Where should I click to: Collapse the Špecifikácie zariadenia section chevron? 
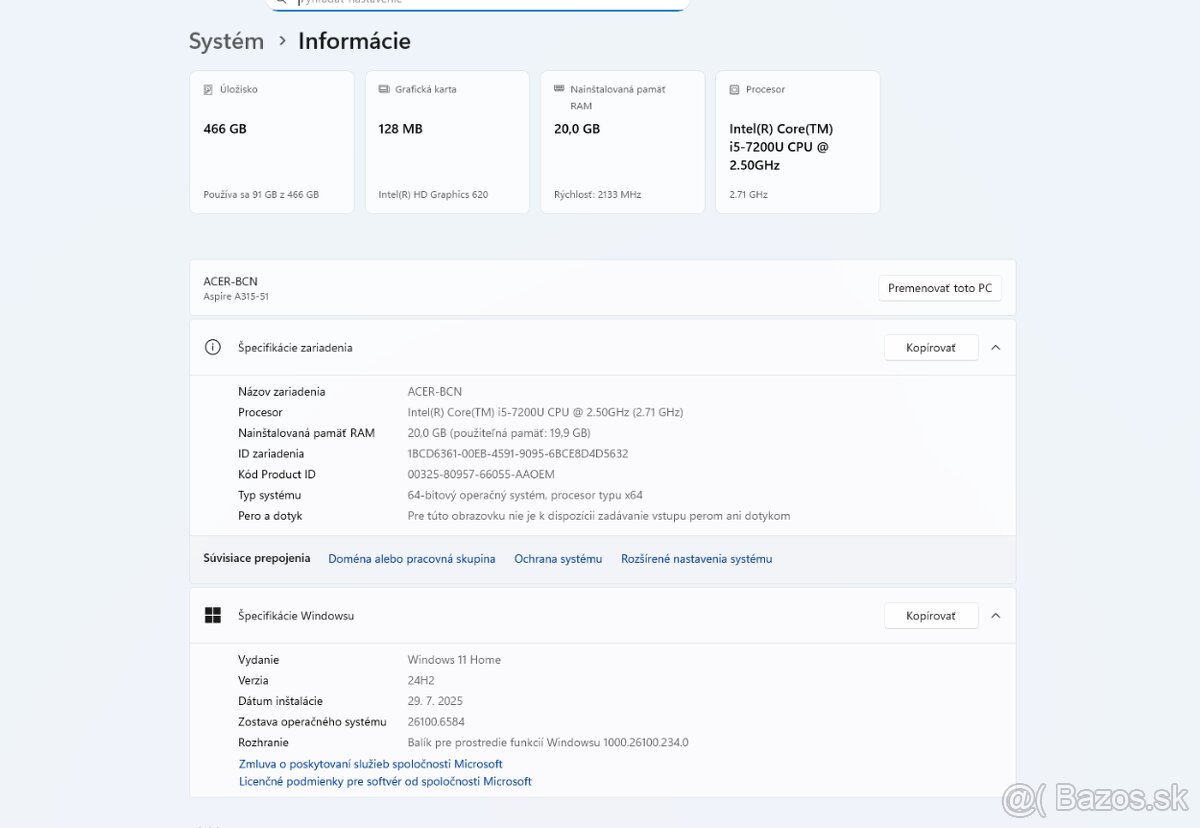[x=995, y=348]
